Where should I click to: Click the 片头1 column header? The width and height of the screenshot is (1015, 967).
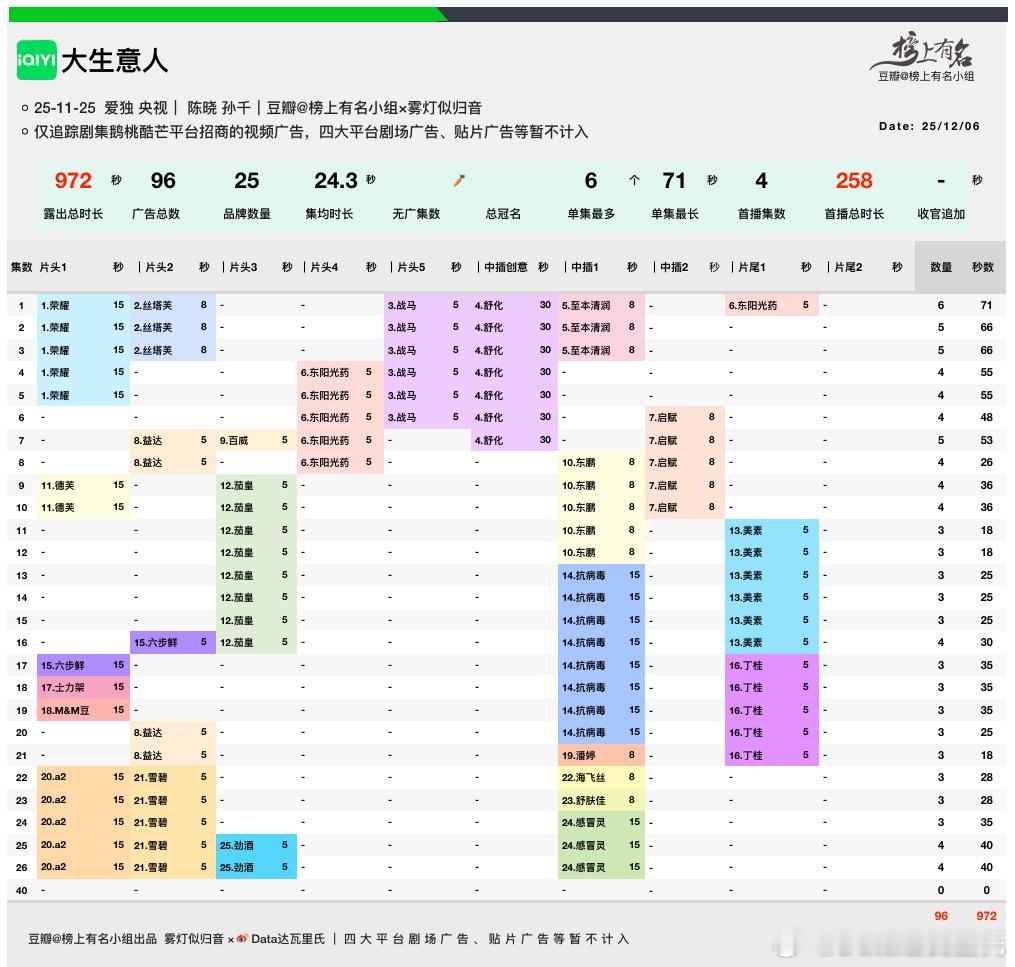[53, 267]
